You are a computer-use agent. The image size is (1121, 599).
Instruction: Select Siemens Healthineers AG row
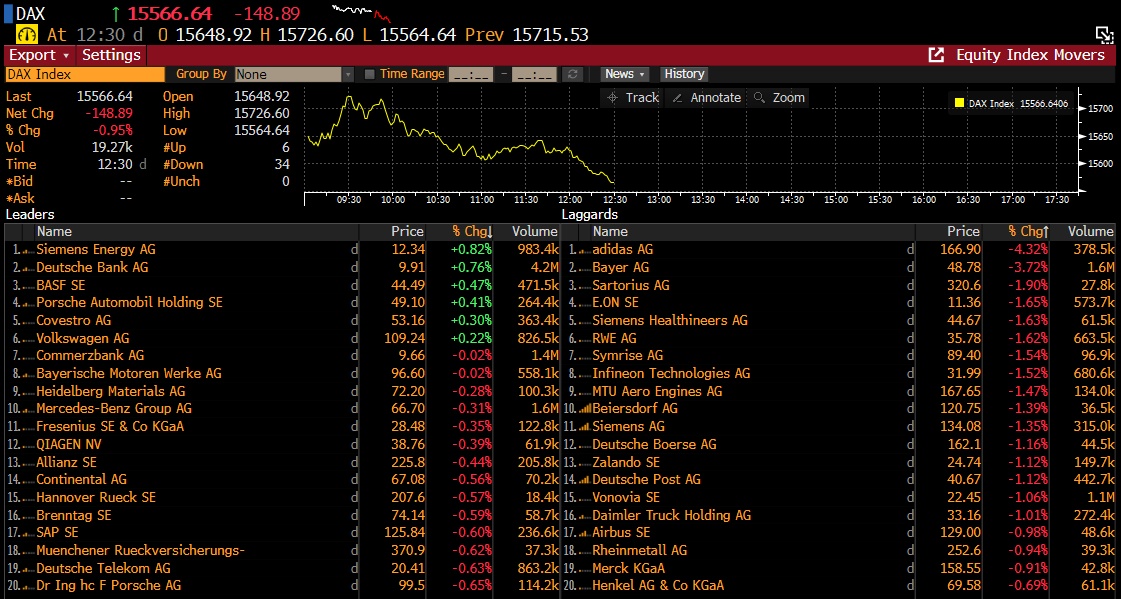(x=839, y=320)
